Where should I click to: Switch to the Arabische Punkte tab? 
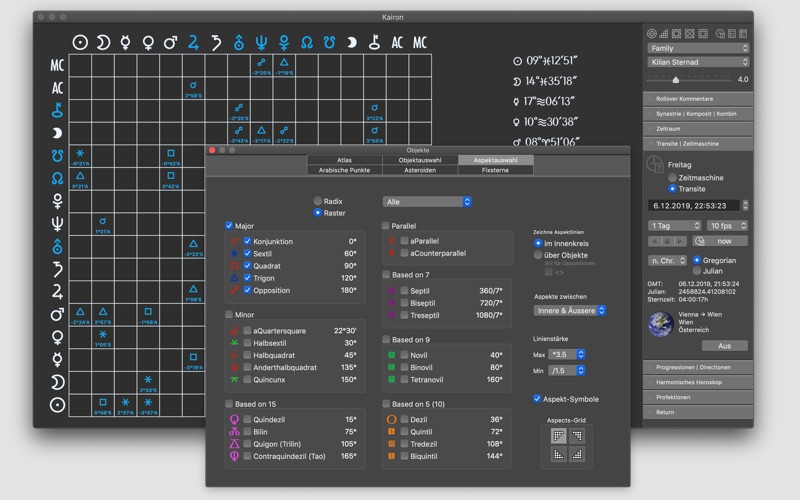coord(344,170)
